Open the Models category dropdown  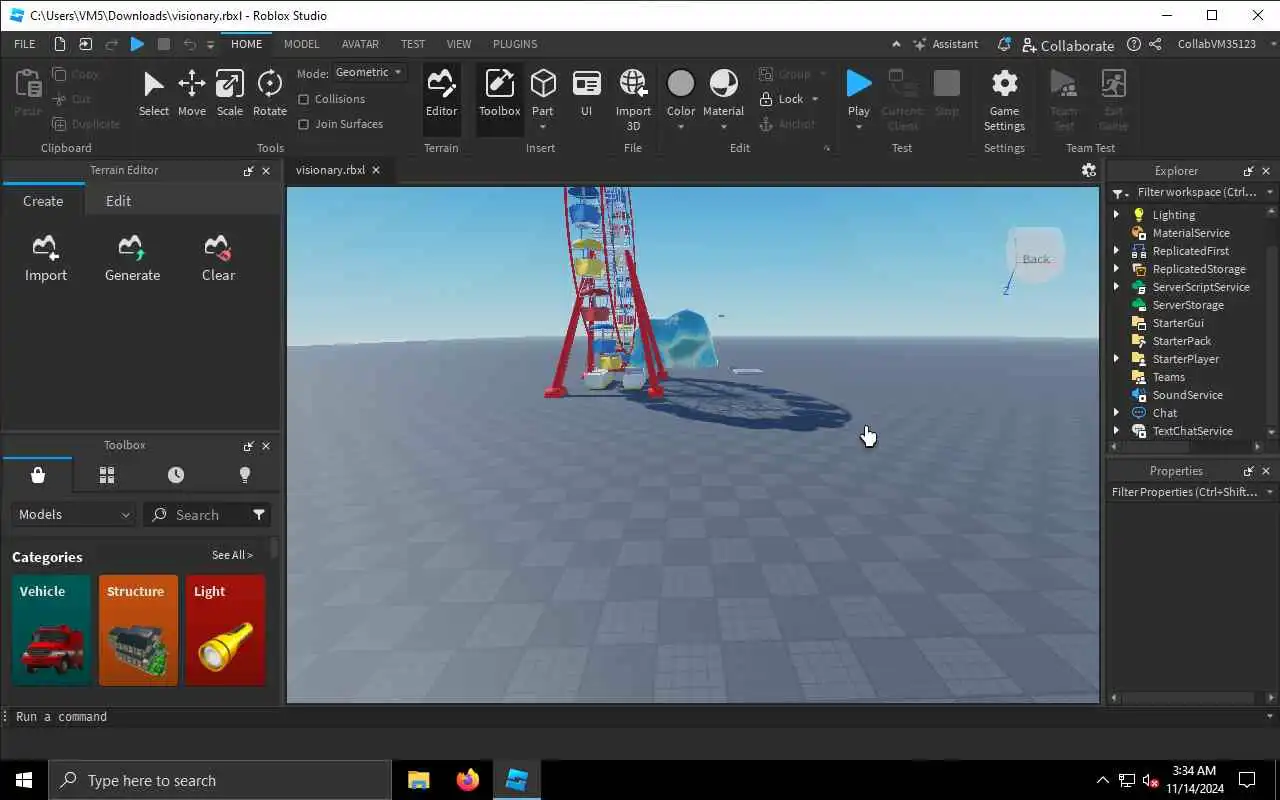tap(74, 514)
